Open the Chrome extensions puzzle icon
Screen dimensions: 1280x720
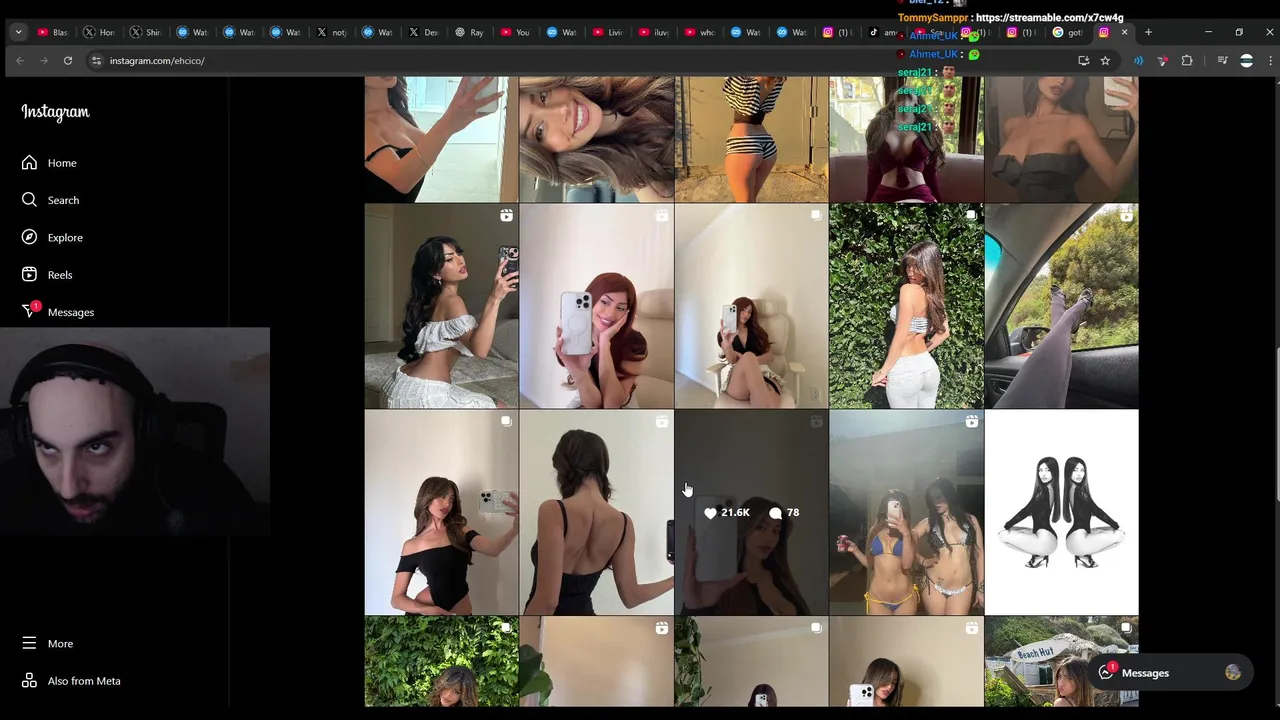point(1187,61)
